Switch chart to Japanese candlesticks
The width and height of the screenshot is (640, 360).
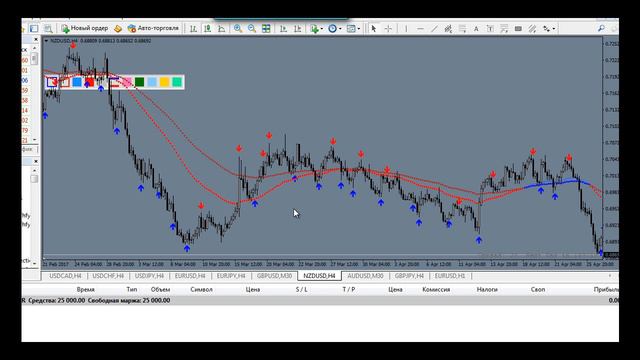(x=207, y=29)
